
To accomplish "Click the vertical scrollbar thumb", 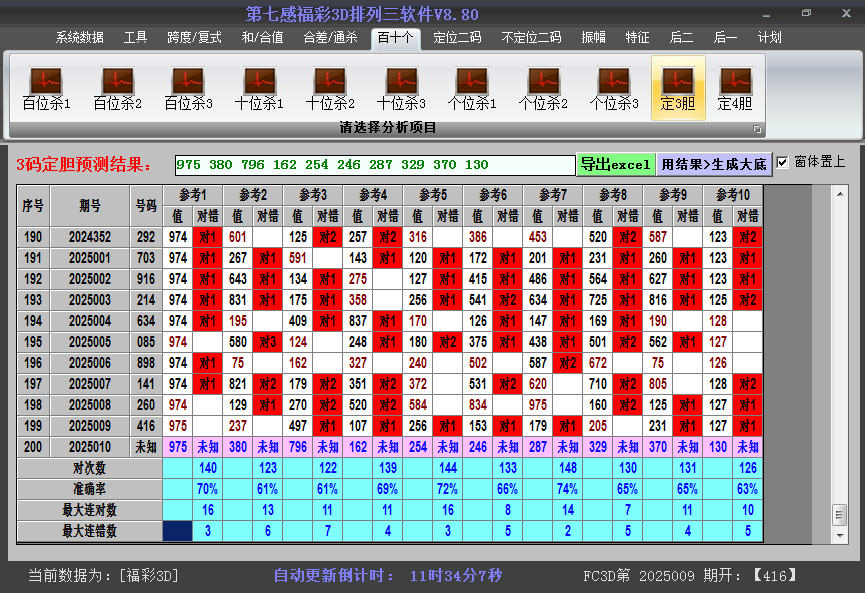I will point(840,515).
